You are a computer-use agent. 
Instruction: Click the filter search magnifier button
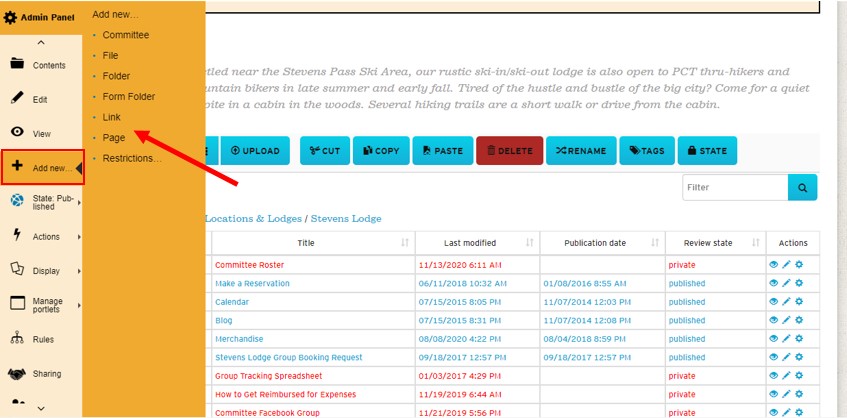tap(802, 187)
